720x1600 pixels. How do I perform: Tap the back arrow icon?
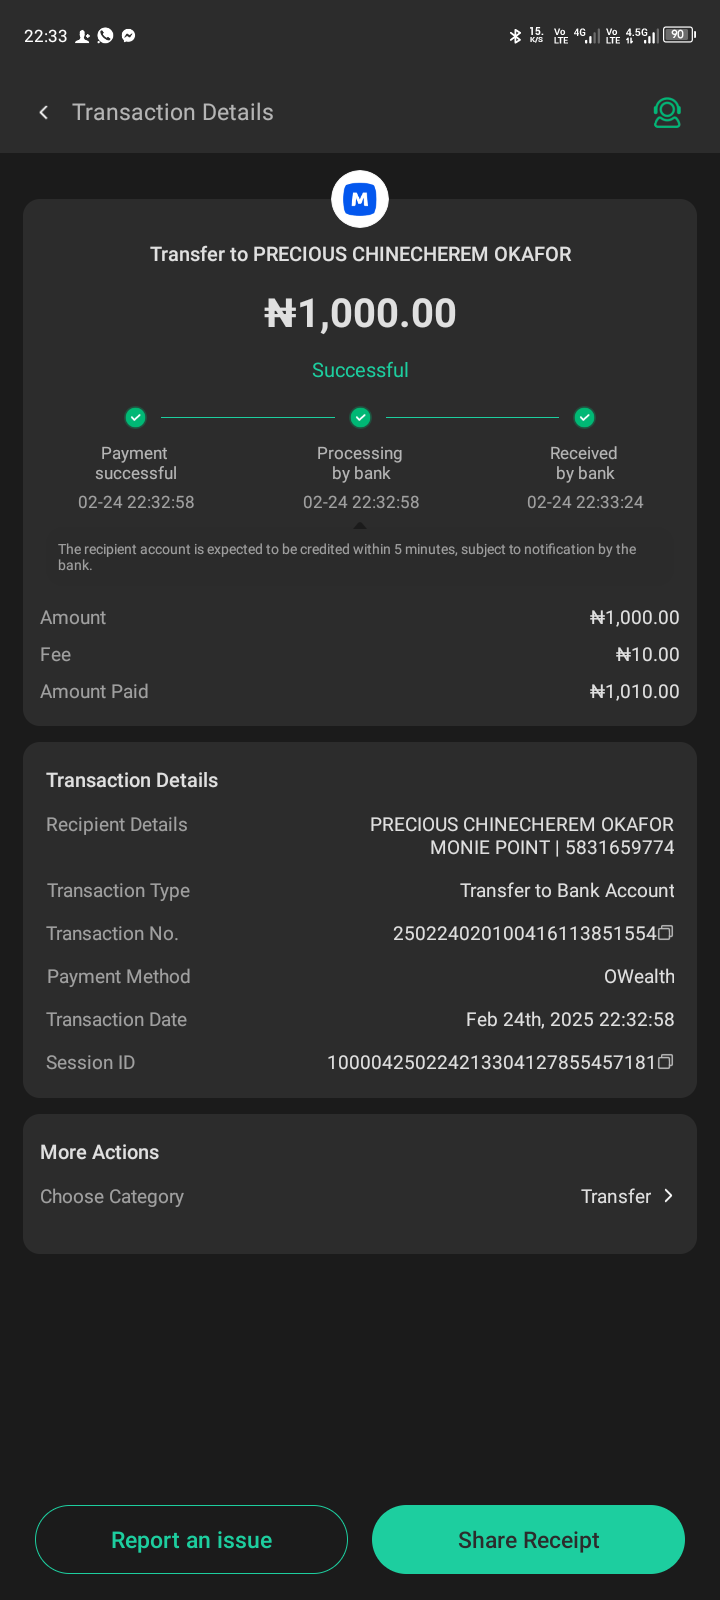[43, 113]
